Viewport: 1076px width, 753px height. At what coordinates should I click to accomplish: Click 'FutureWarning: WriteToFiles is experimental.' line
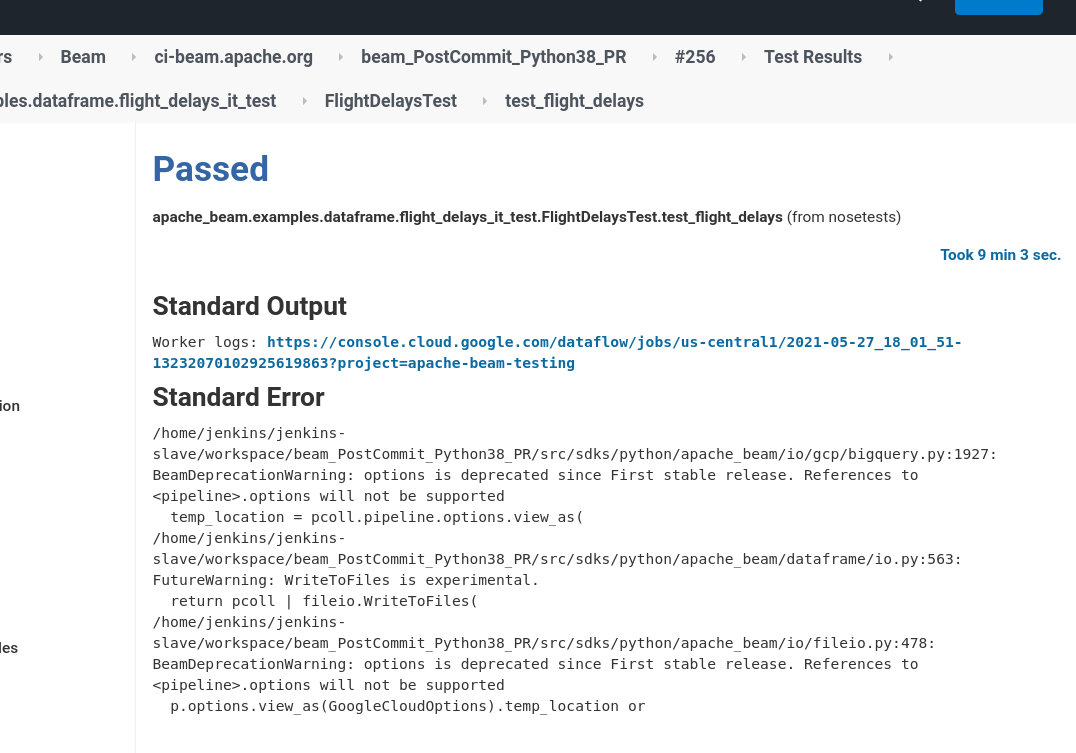coord(346,580)
